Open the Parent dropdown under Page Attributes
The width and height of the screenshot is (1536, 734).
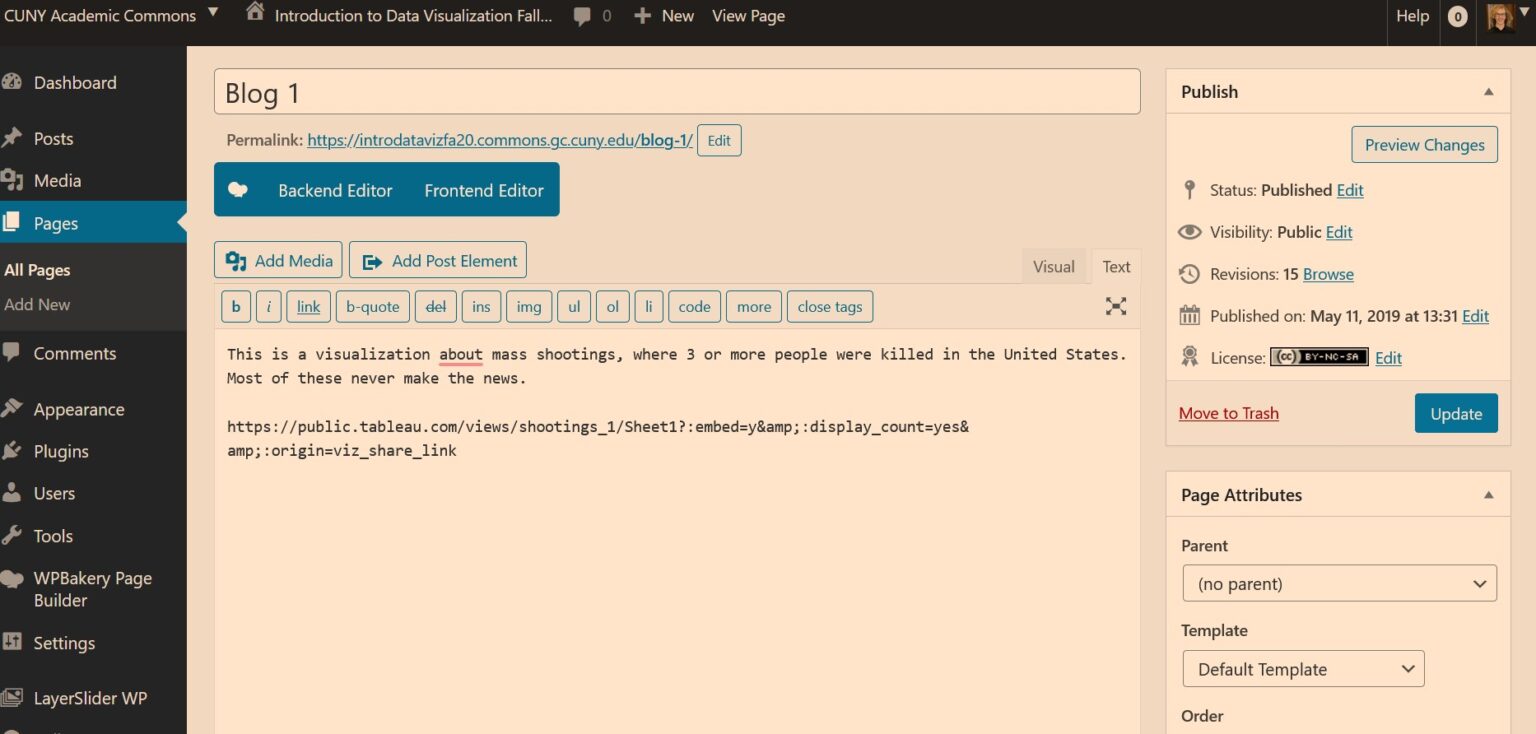1339,583
